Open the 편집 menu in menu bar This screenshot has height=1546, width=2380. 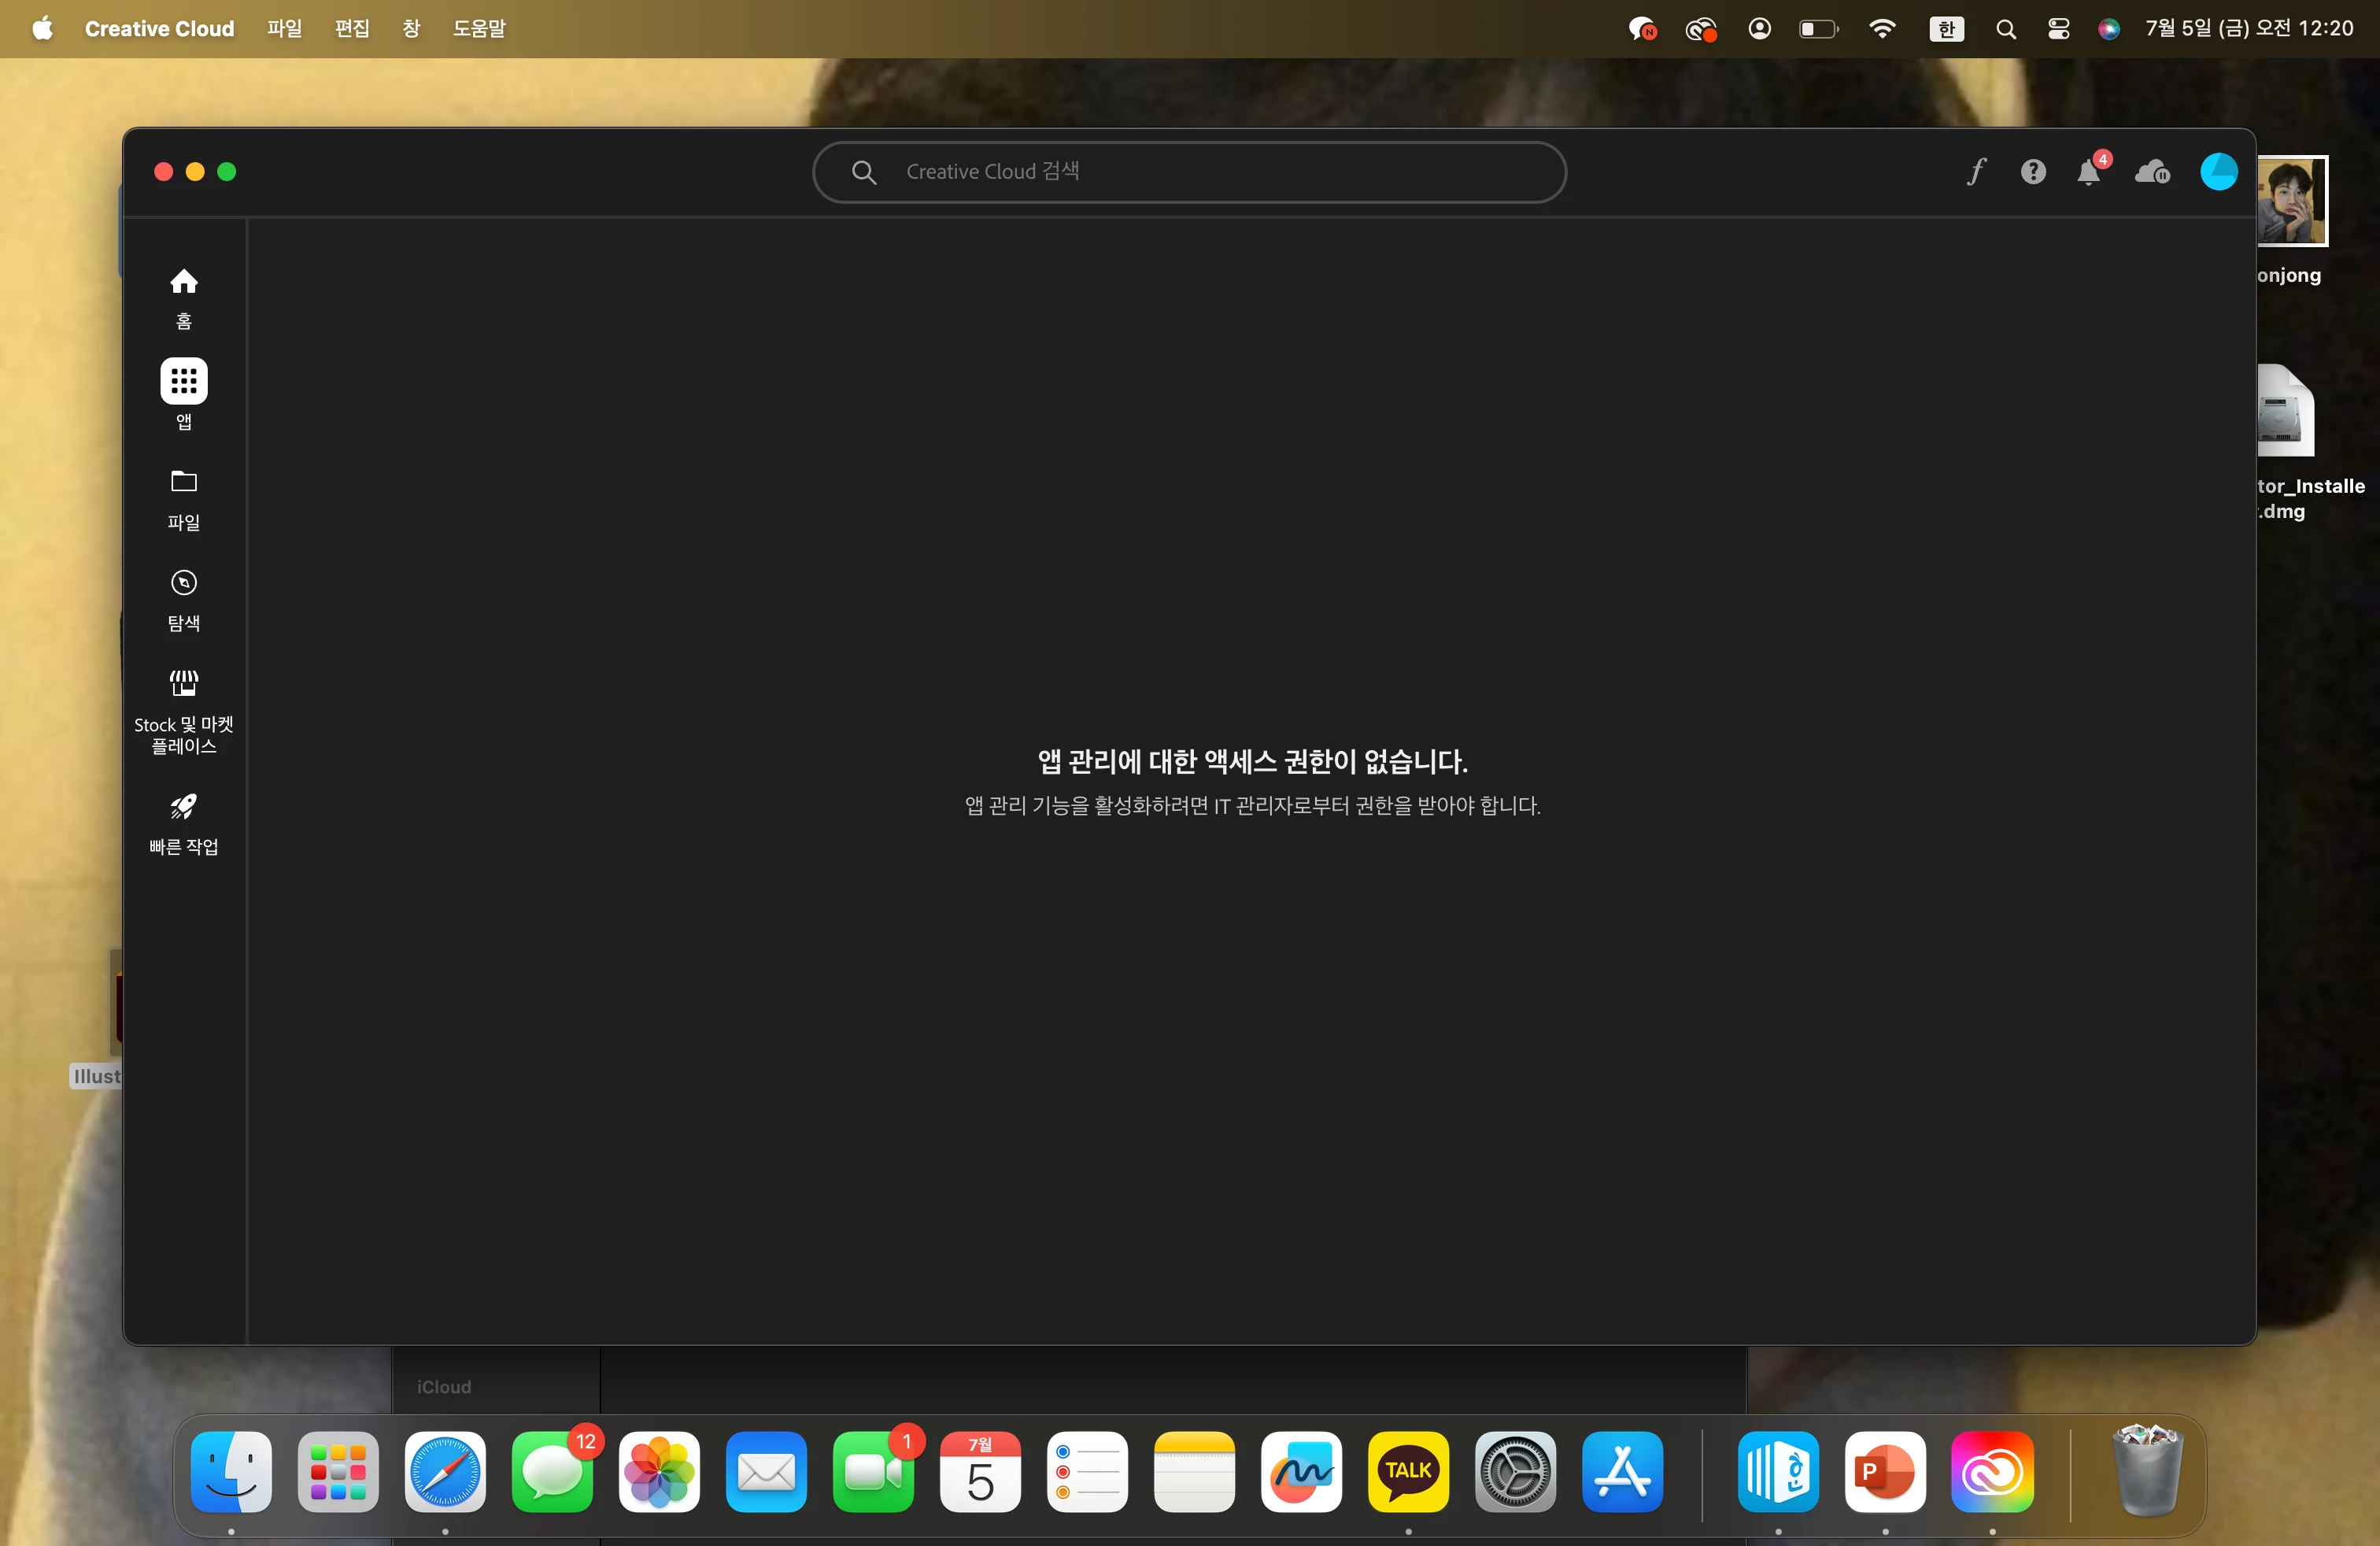(x=352, y=28)
